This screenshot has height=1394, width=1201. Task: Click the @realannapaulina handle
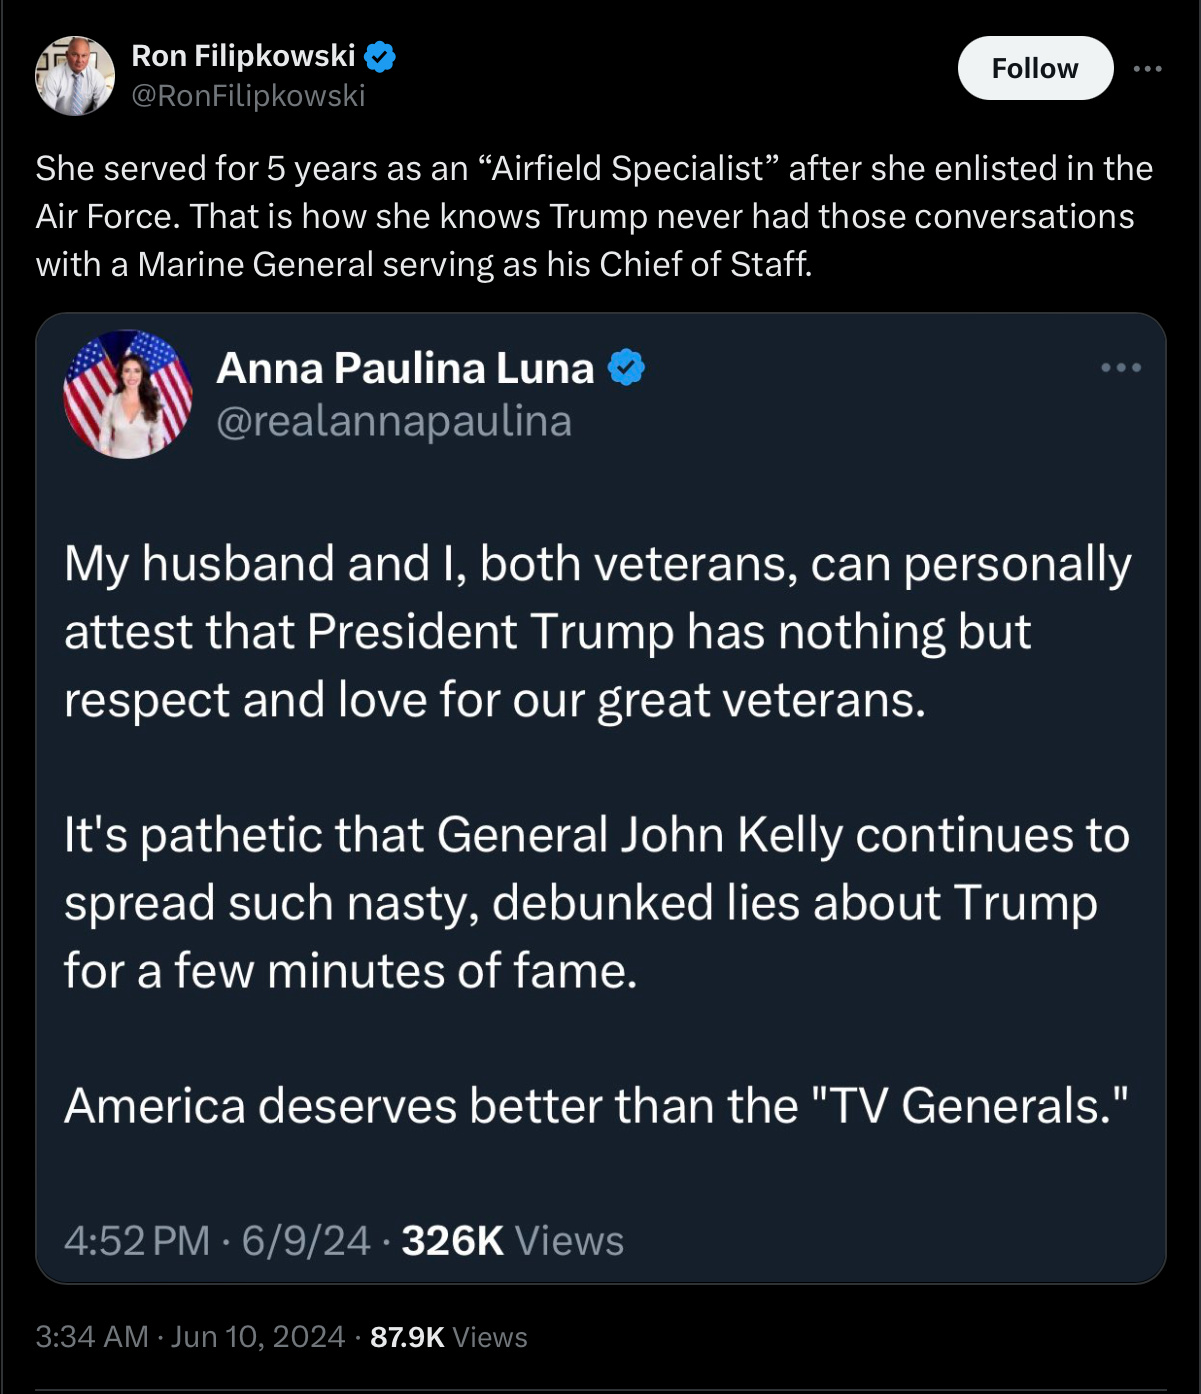394,421
